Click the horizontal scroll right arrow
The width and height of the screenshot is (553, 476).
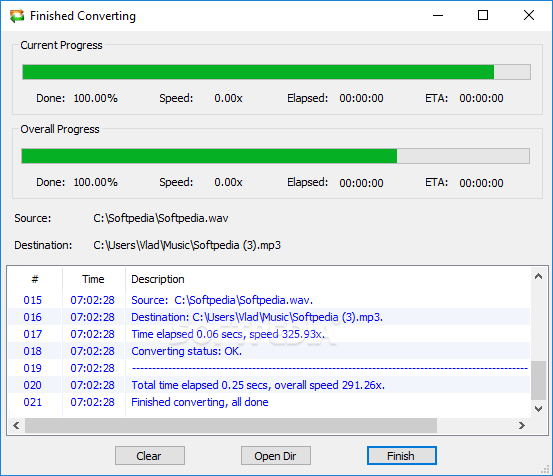point(522,425)
